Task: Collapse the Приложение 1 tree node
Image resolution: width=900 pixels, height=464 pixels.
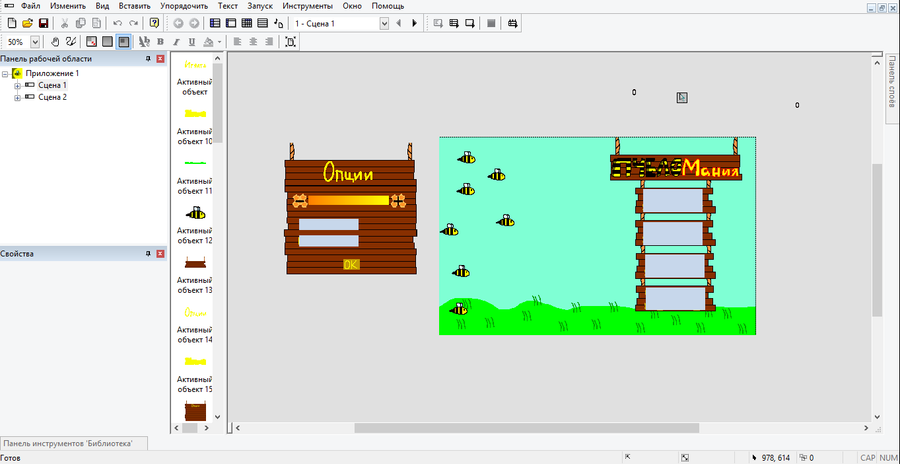Action: [5, 74]
